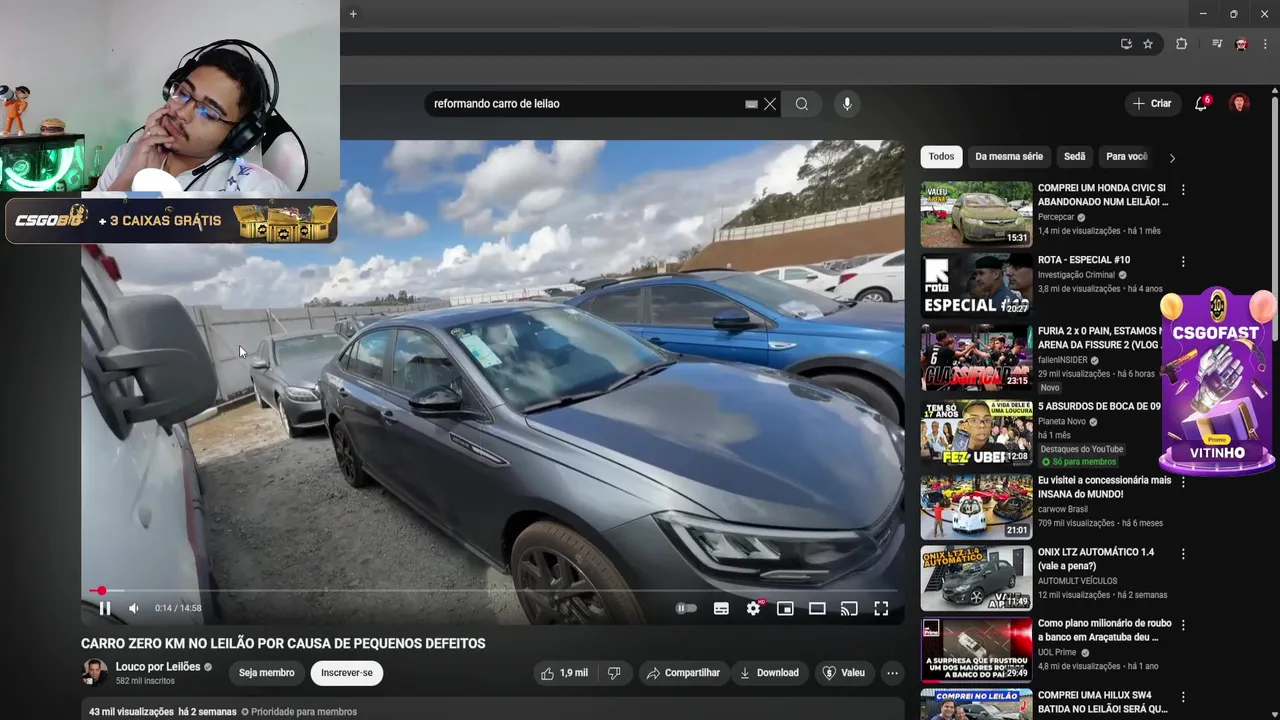Like the video with thumbs up
Image resolution: width=1280 pixels, height=720 pixels.
[x=564, y=673]
